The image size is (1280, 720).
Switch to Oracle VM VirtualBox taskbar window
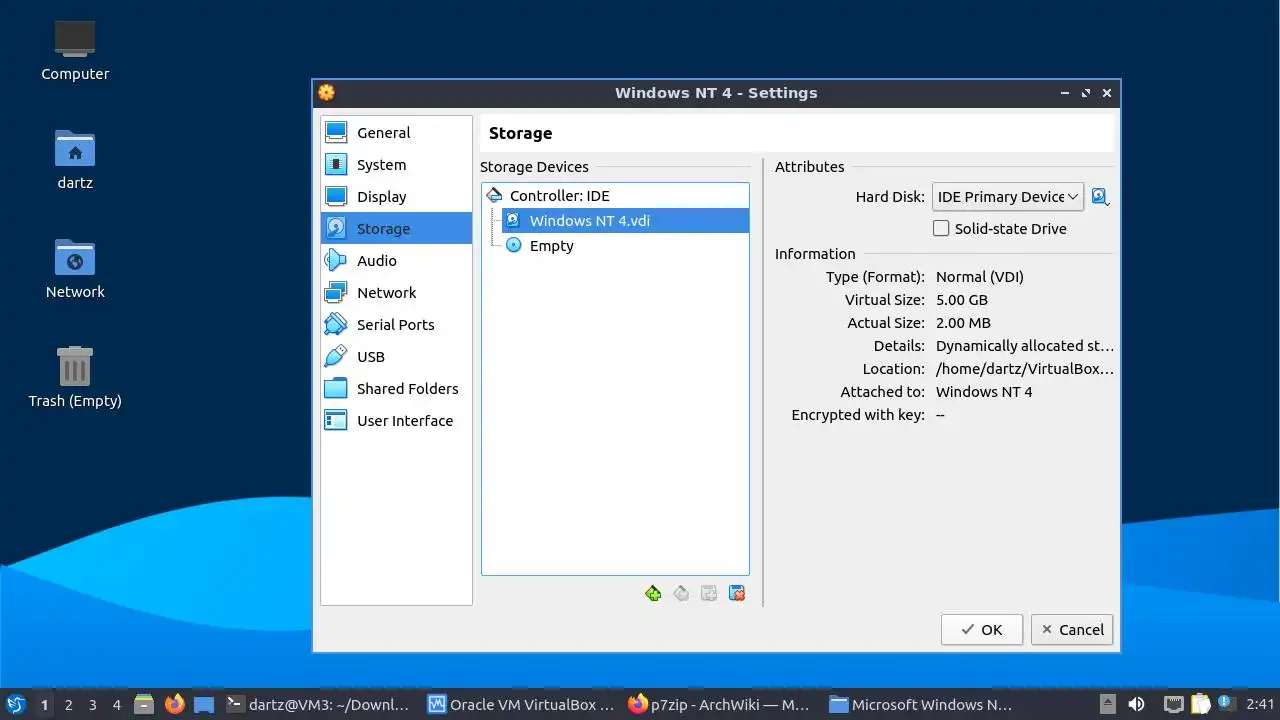(x=521, y=704)
